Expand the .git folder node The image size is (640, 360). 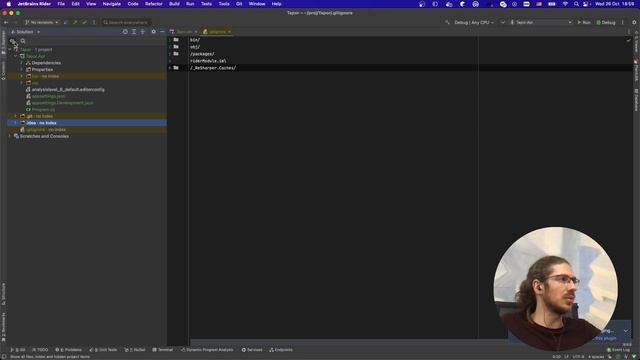[16, 116]
